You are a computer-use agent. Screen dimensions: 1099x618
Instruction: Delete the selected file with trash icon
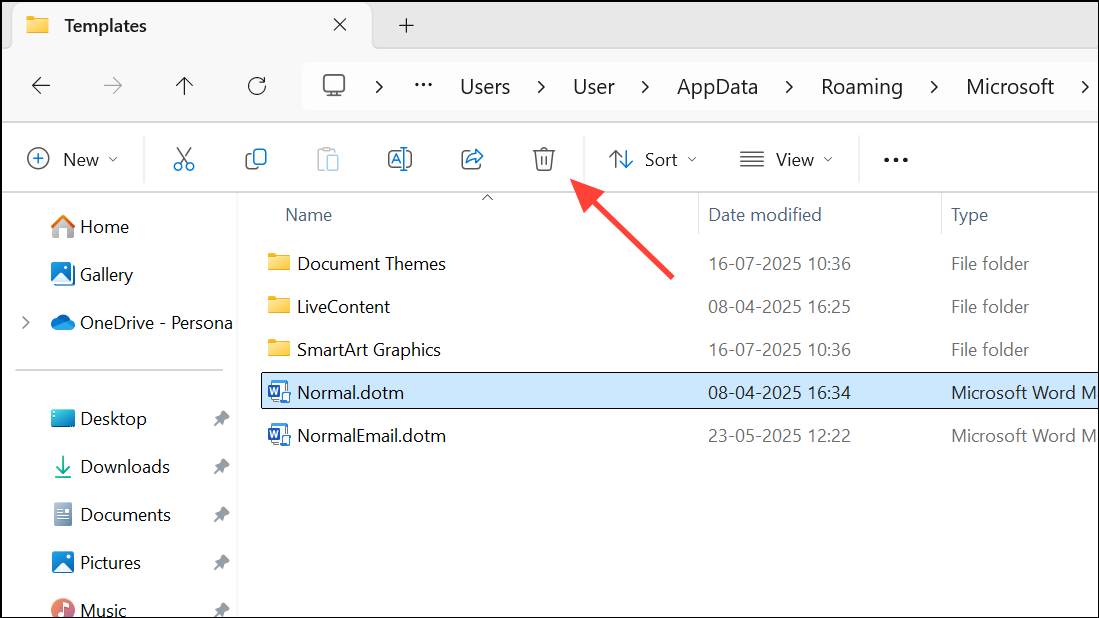point(543,159)
